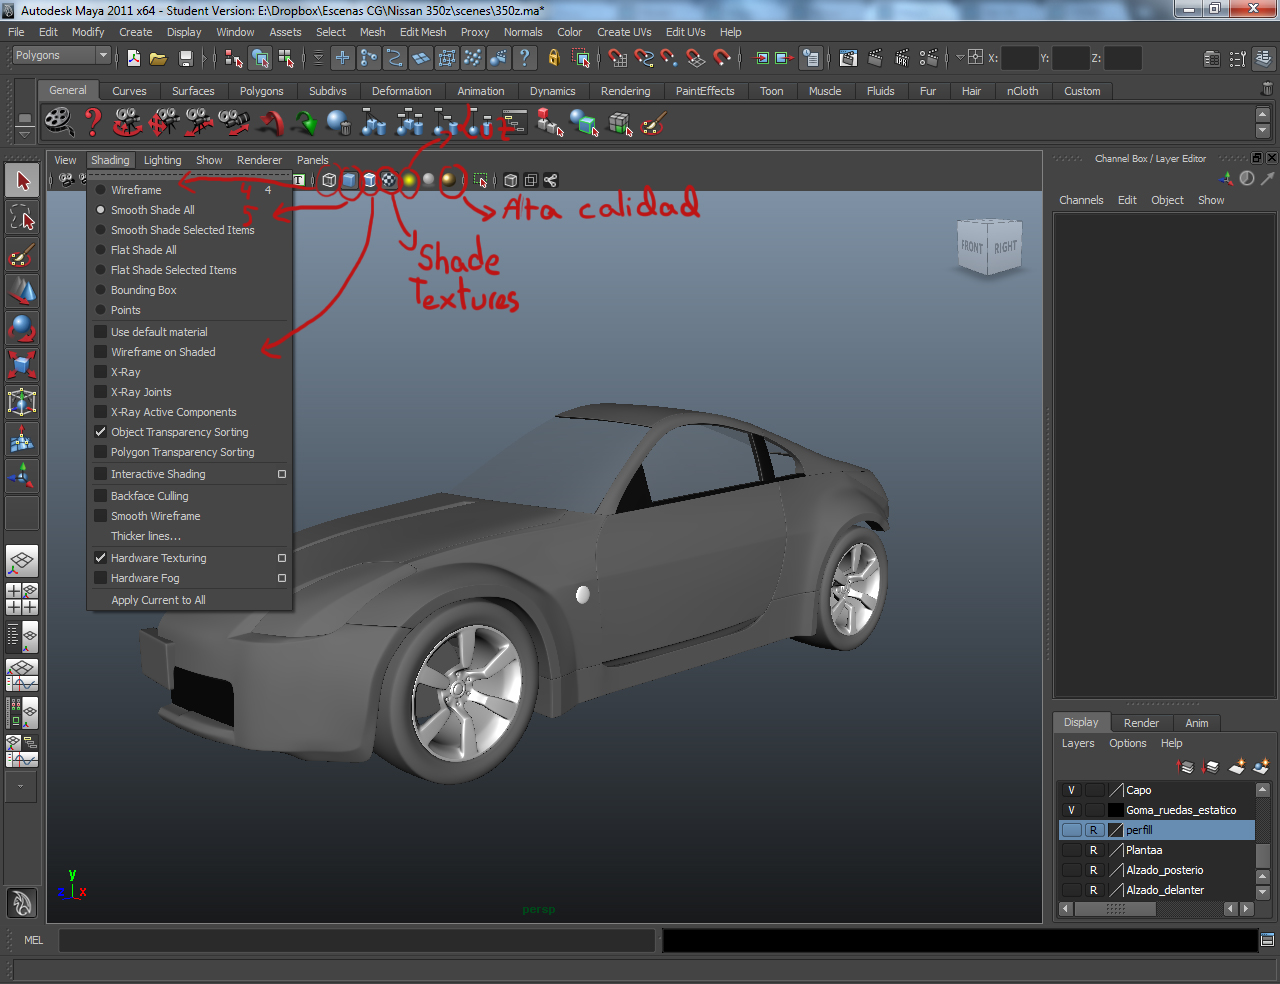Uncheck Hardware Texturing
1280x984 pixels.
[x=100, y=558]
